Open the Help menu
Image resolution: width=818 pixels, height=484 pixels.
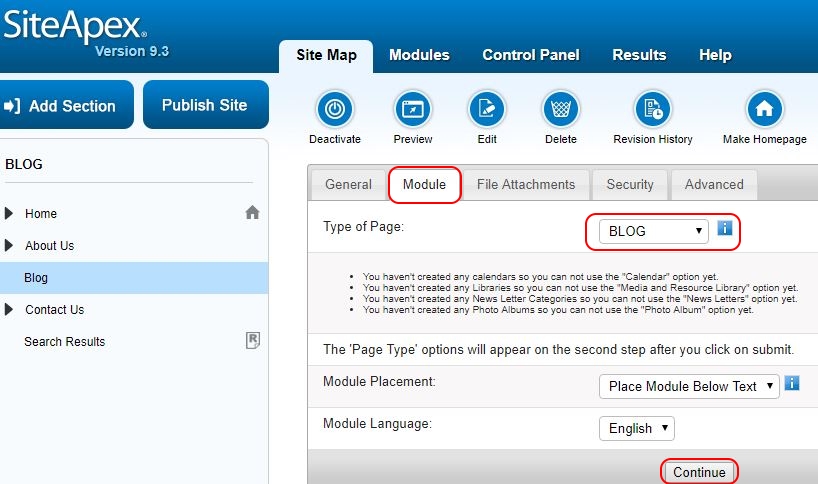(x=715, y=55)
